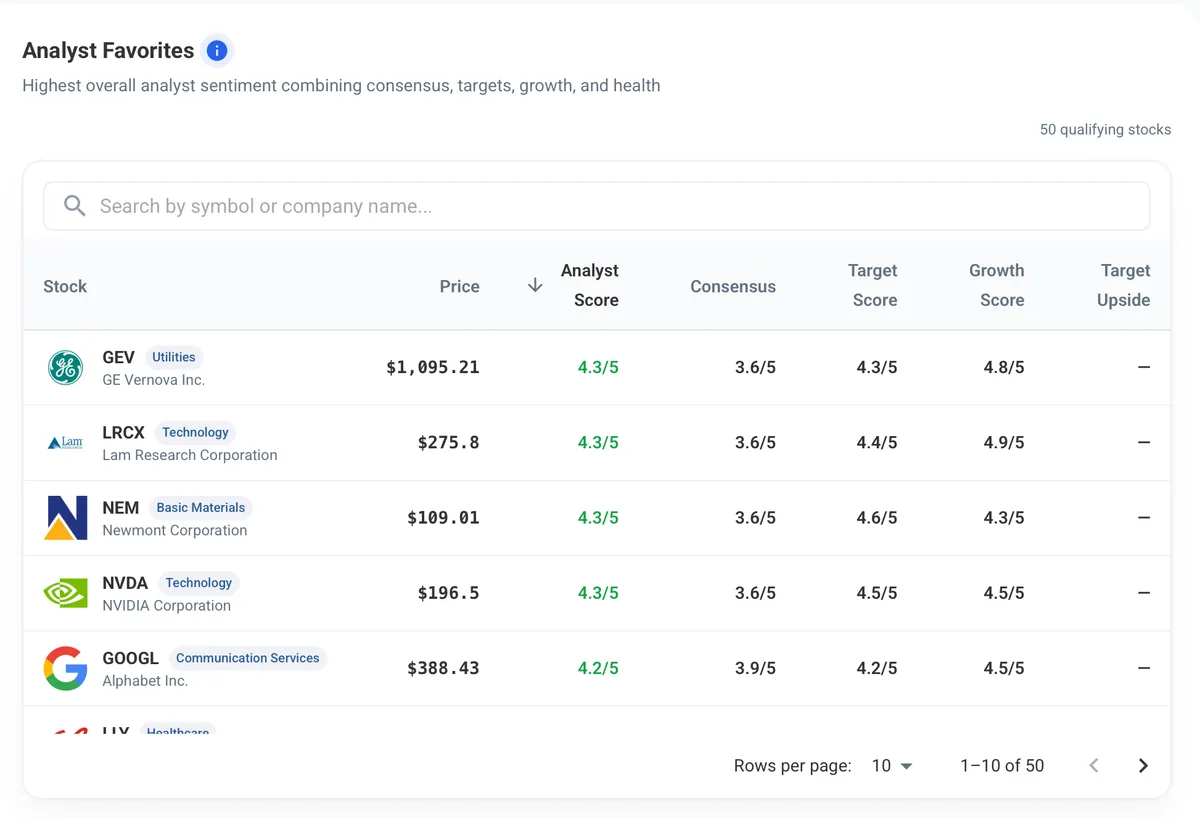
Task: Click the $1,095.21 price value
Action: tap(433, 367)
